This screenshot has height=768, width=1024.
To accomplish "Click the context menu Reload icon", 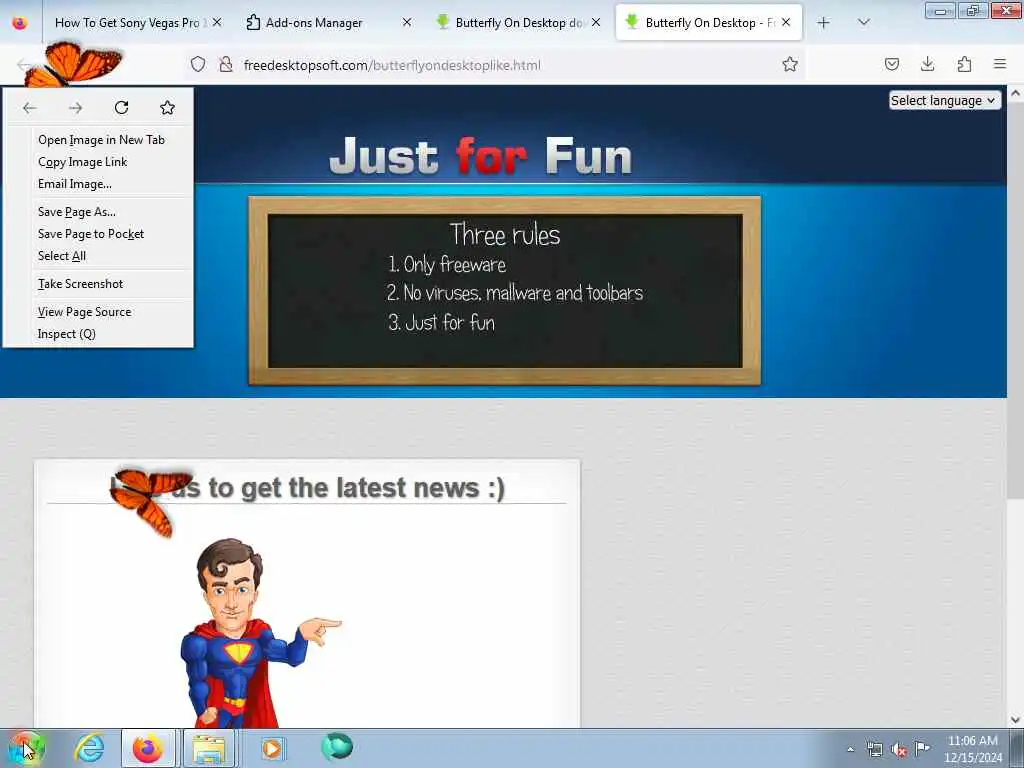I will 121,107.
